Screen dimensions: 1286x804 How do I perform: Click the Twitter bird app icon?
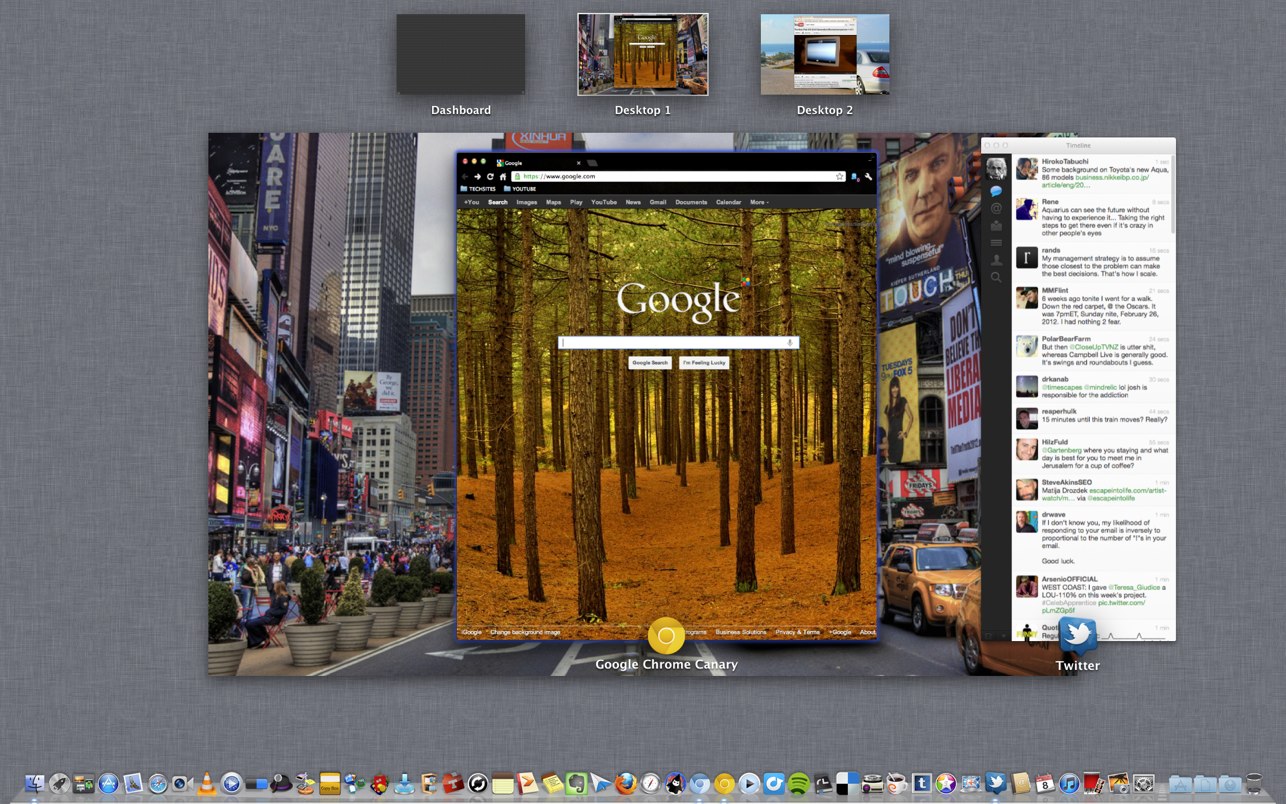pyautogui.click(x=1077, y=636)
